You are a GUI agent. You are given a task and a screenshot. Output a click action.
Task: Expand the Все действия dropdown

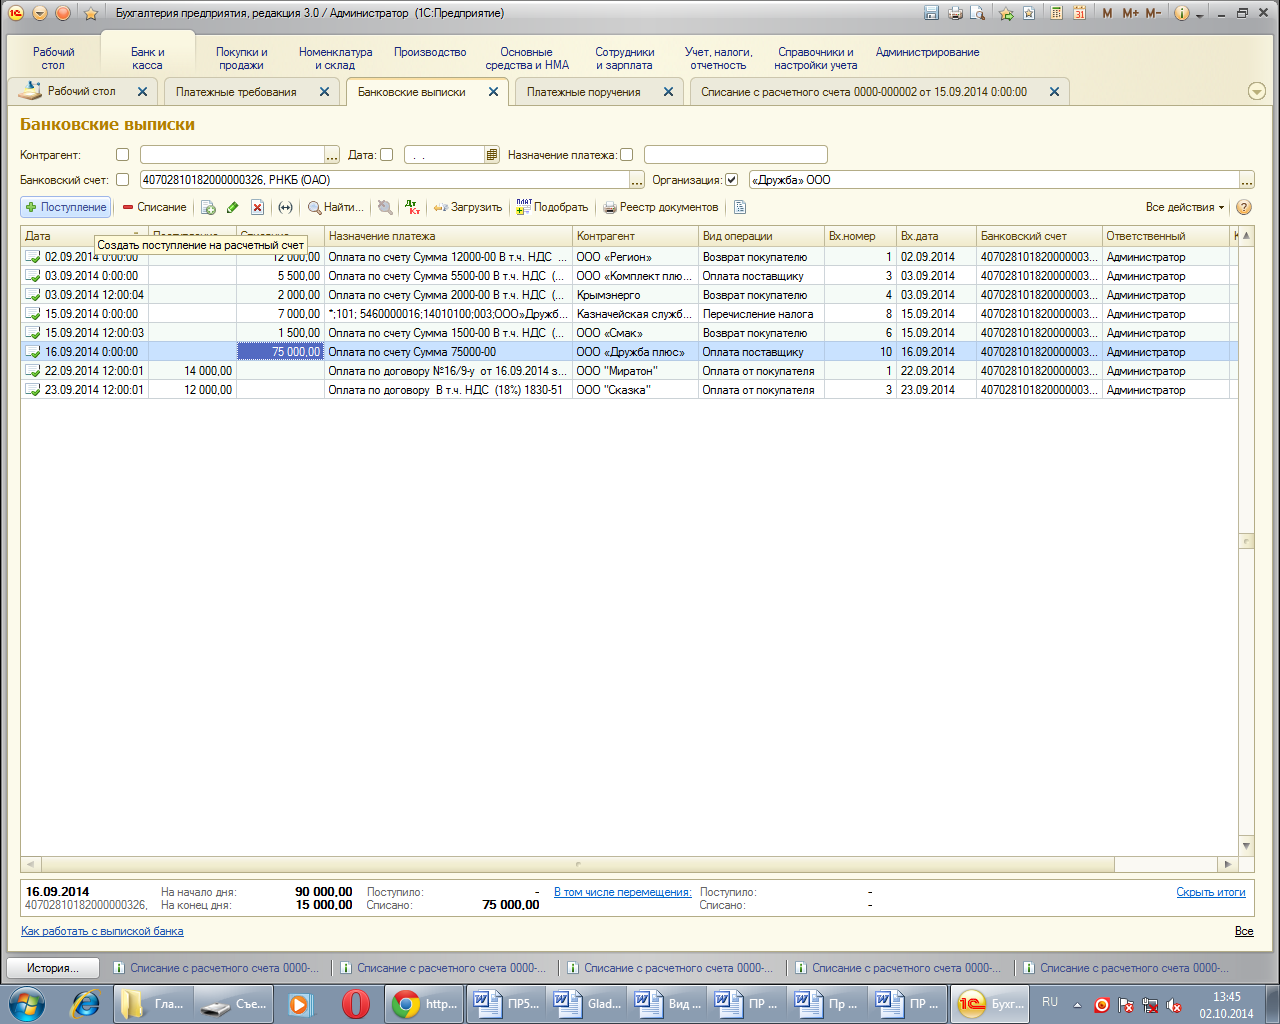click(x=1185, y=207)
